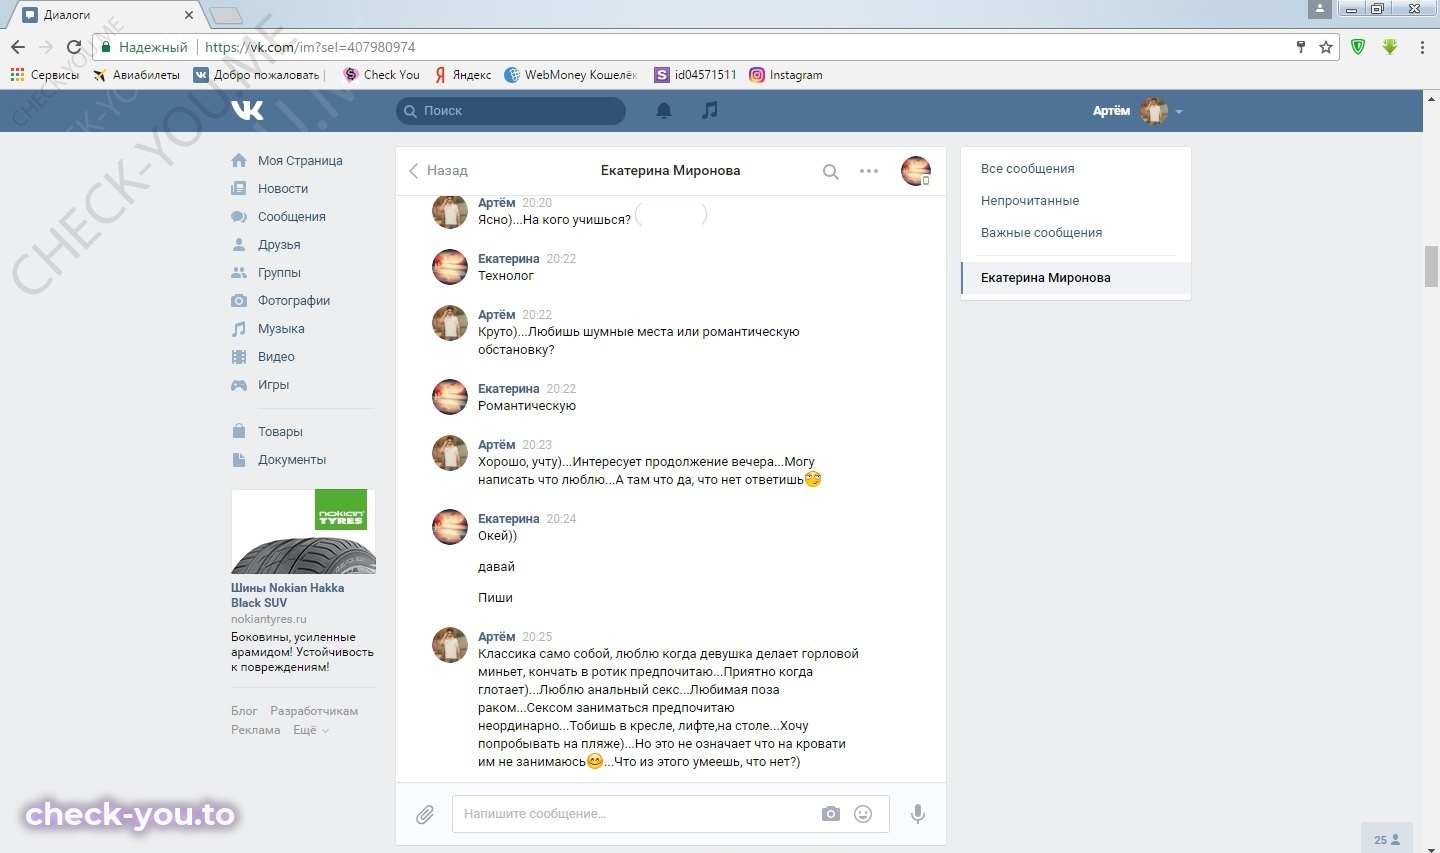Open the Разработчикам footer link
This screenshot has width=1440, height=853.
314,711
